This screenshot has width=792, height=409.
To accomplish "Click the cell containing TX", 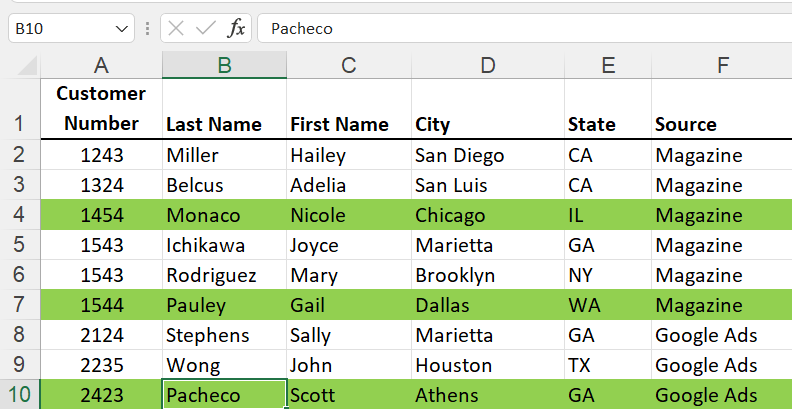I will coord(608,365).
